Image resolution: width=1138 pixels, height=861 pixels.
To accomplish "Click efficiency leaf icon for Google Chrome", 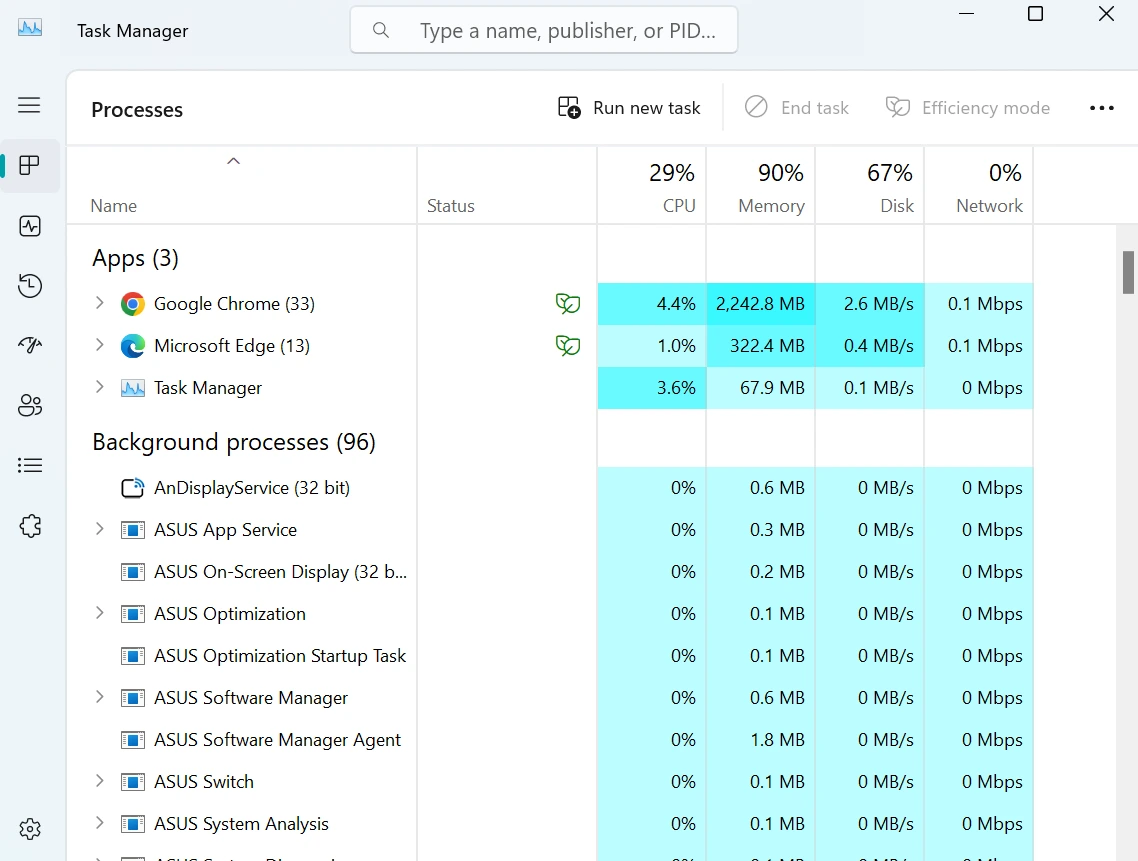I will 568,303.
